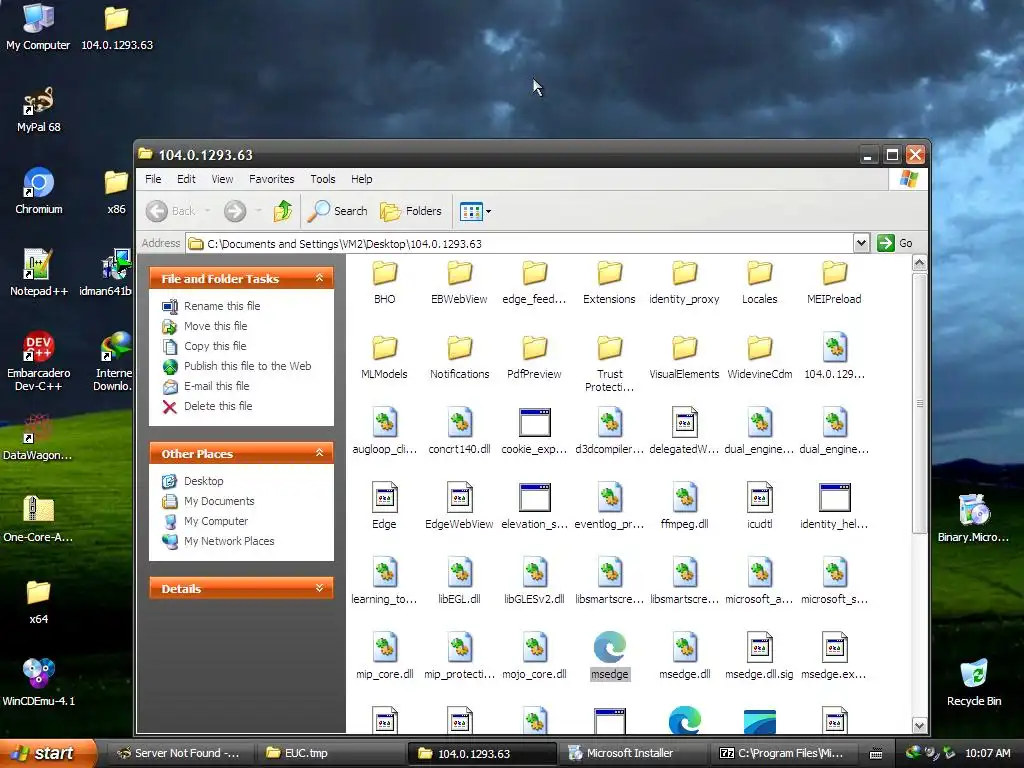Go to My Network Places link
This screenshot has width=1024, height=768.
coord(229,541)
